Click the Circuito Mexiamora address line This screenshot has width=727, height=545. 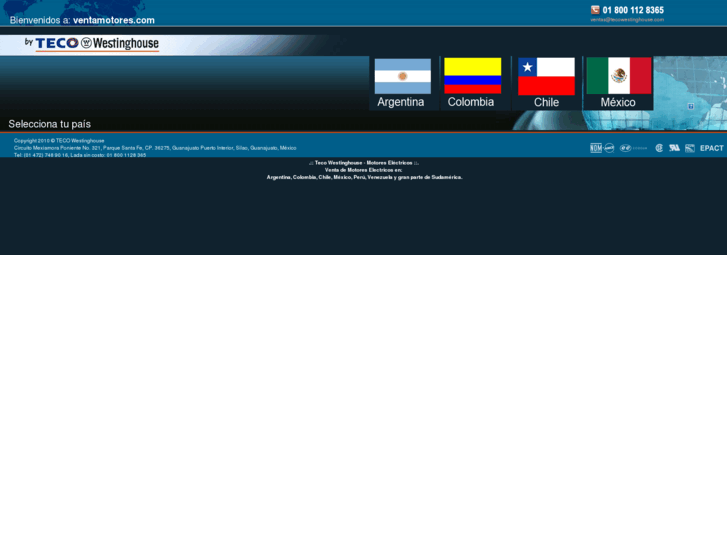(155, 148)
